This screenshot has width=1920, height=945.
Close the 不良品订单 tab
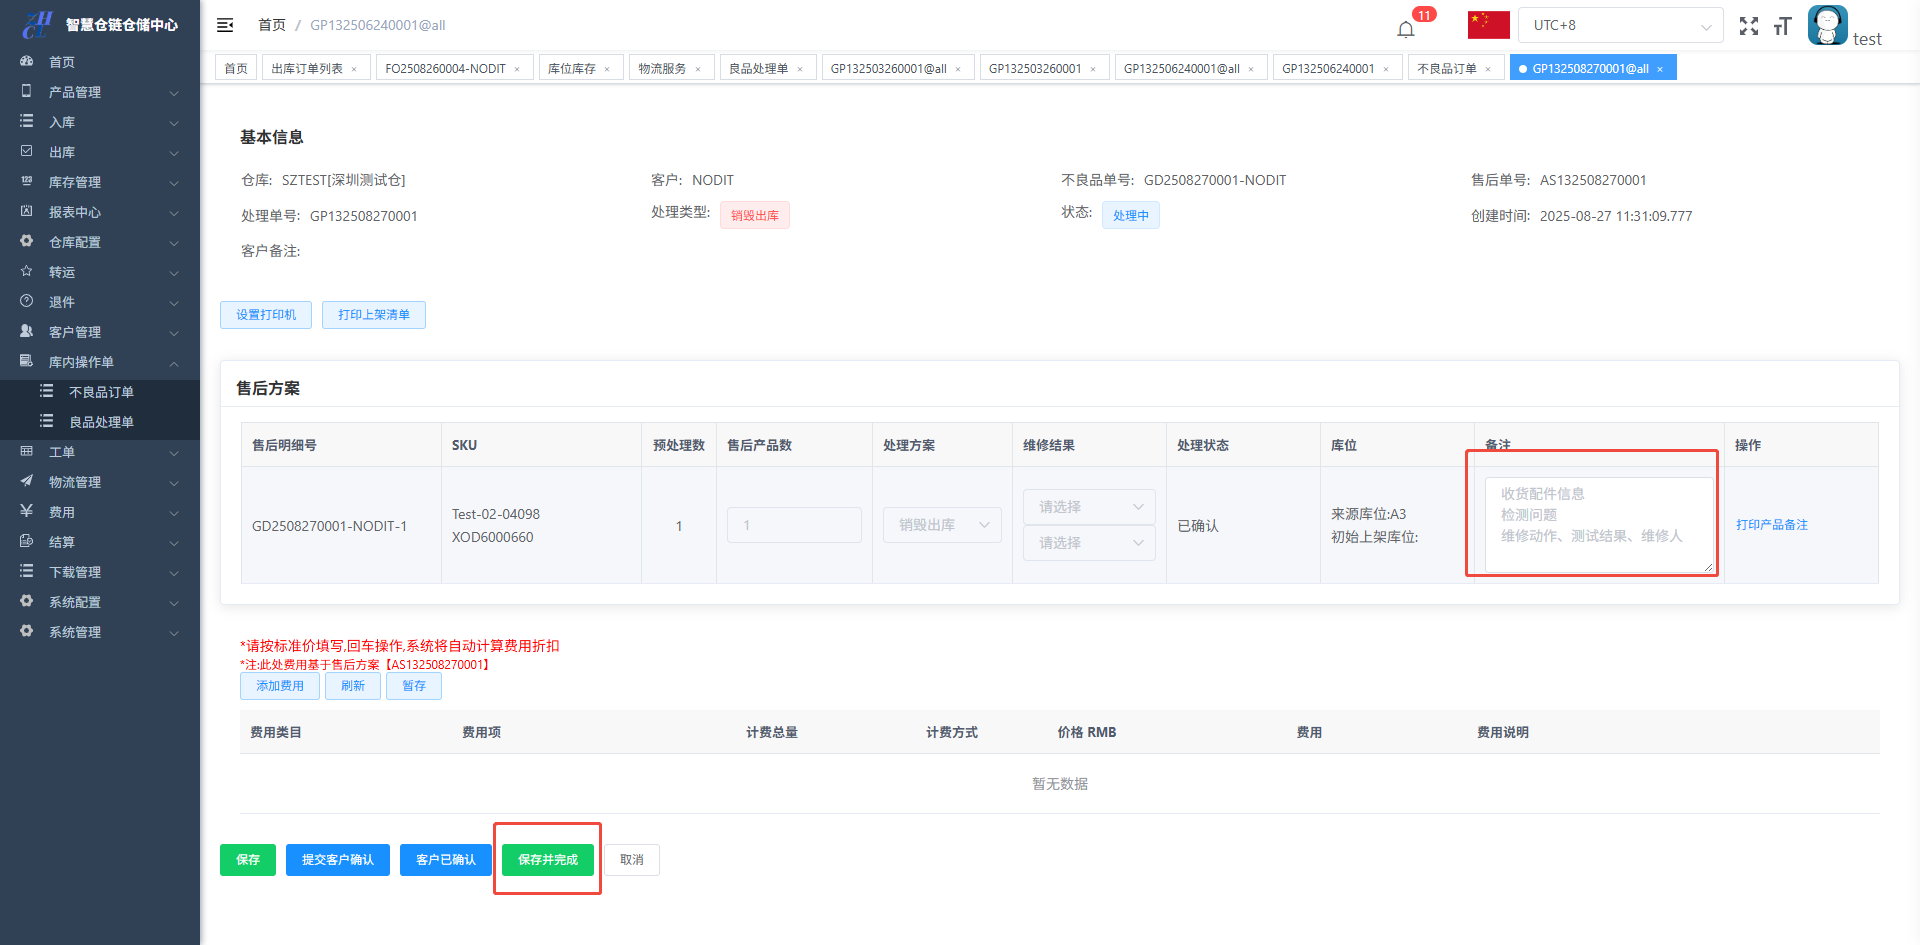click(x=1488, y=69)
